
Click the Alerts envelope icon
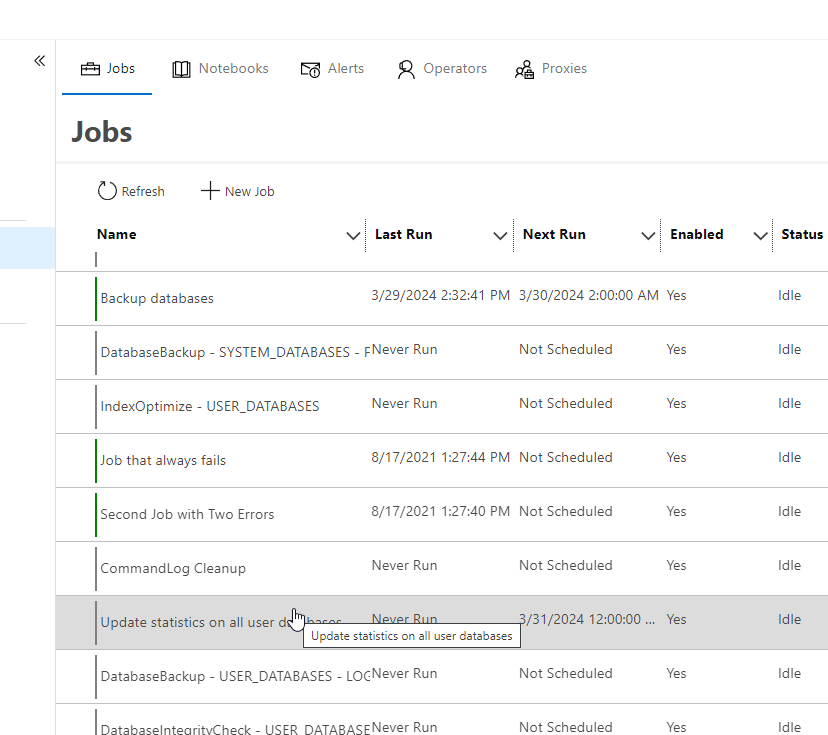click(310, 69)
